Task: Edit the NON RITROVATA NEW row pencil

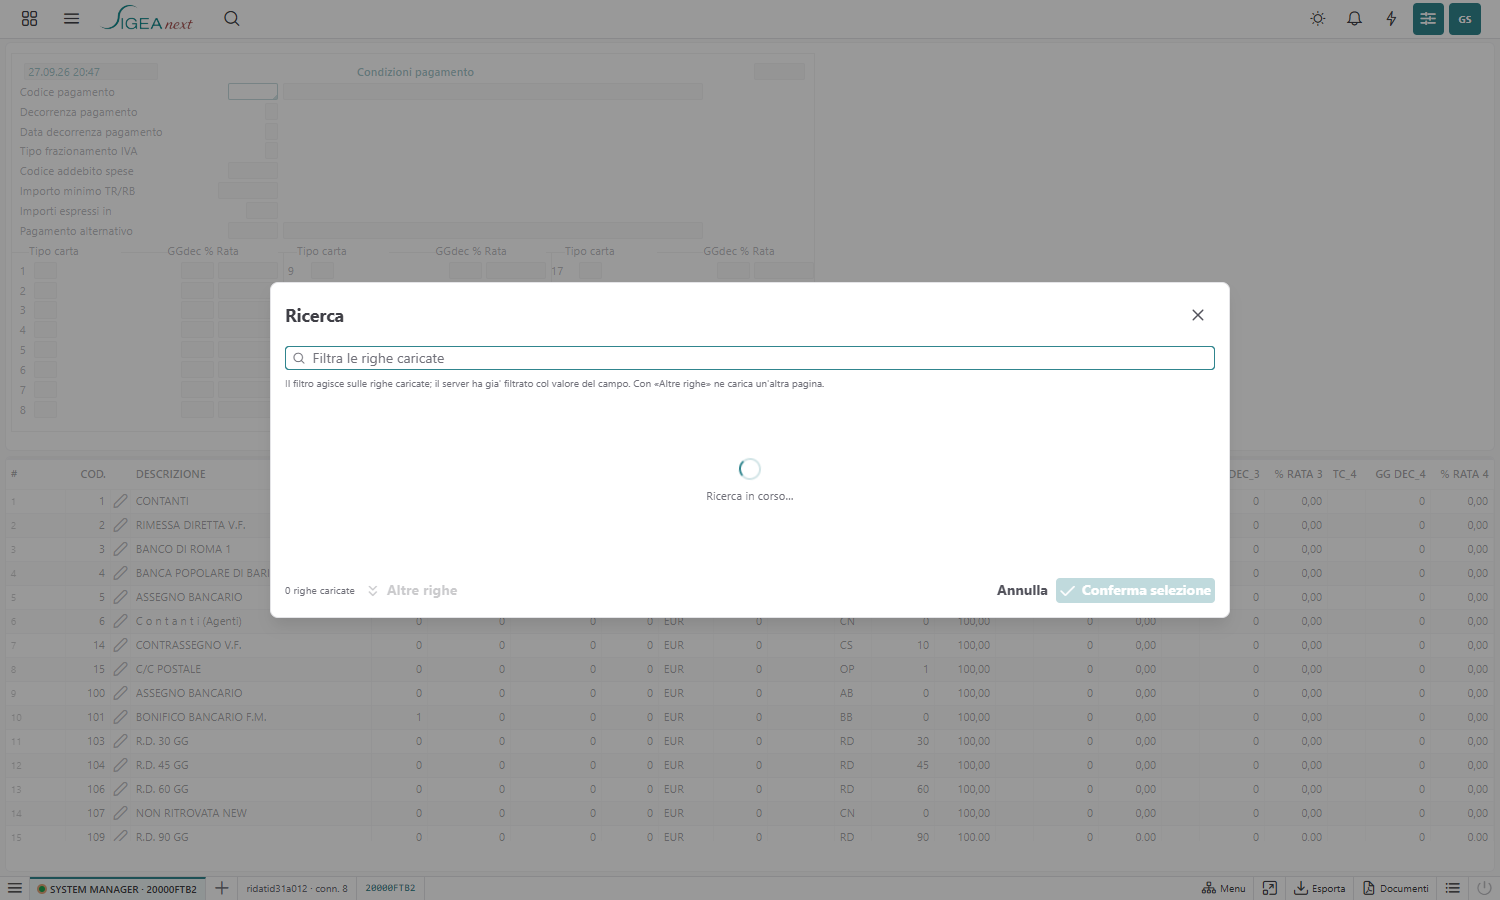Action: (120, 813)
